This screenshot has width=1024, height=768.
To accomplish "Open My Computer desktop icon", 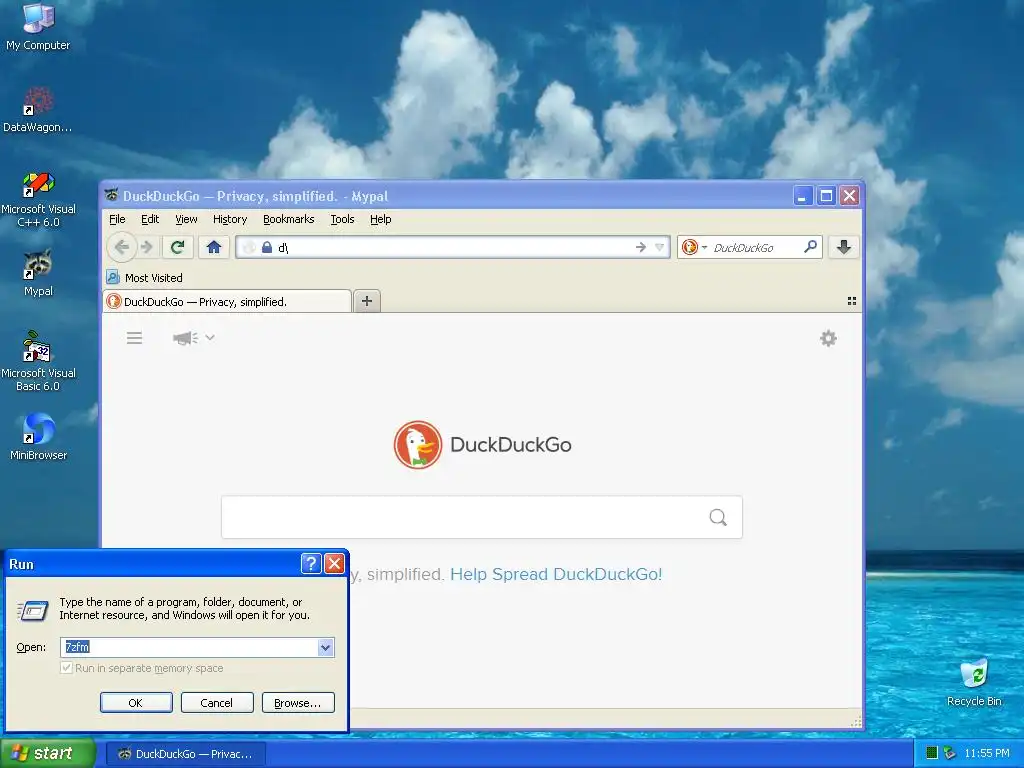I will coord(38,26).
